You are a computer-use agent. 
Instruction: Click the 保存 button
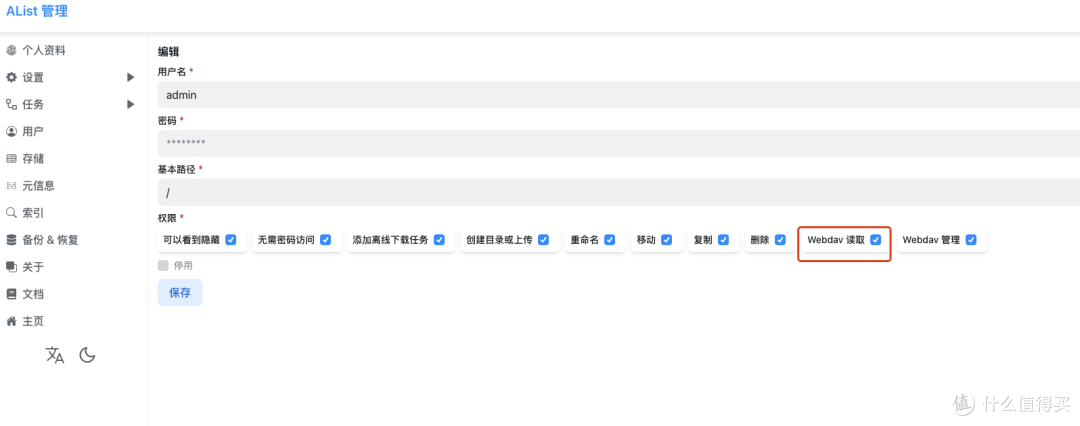[180, 292]
